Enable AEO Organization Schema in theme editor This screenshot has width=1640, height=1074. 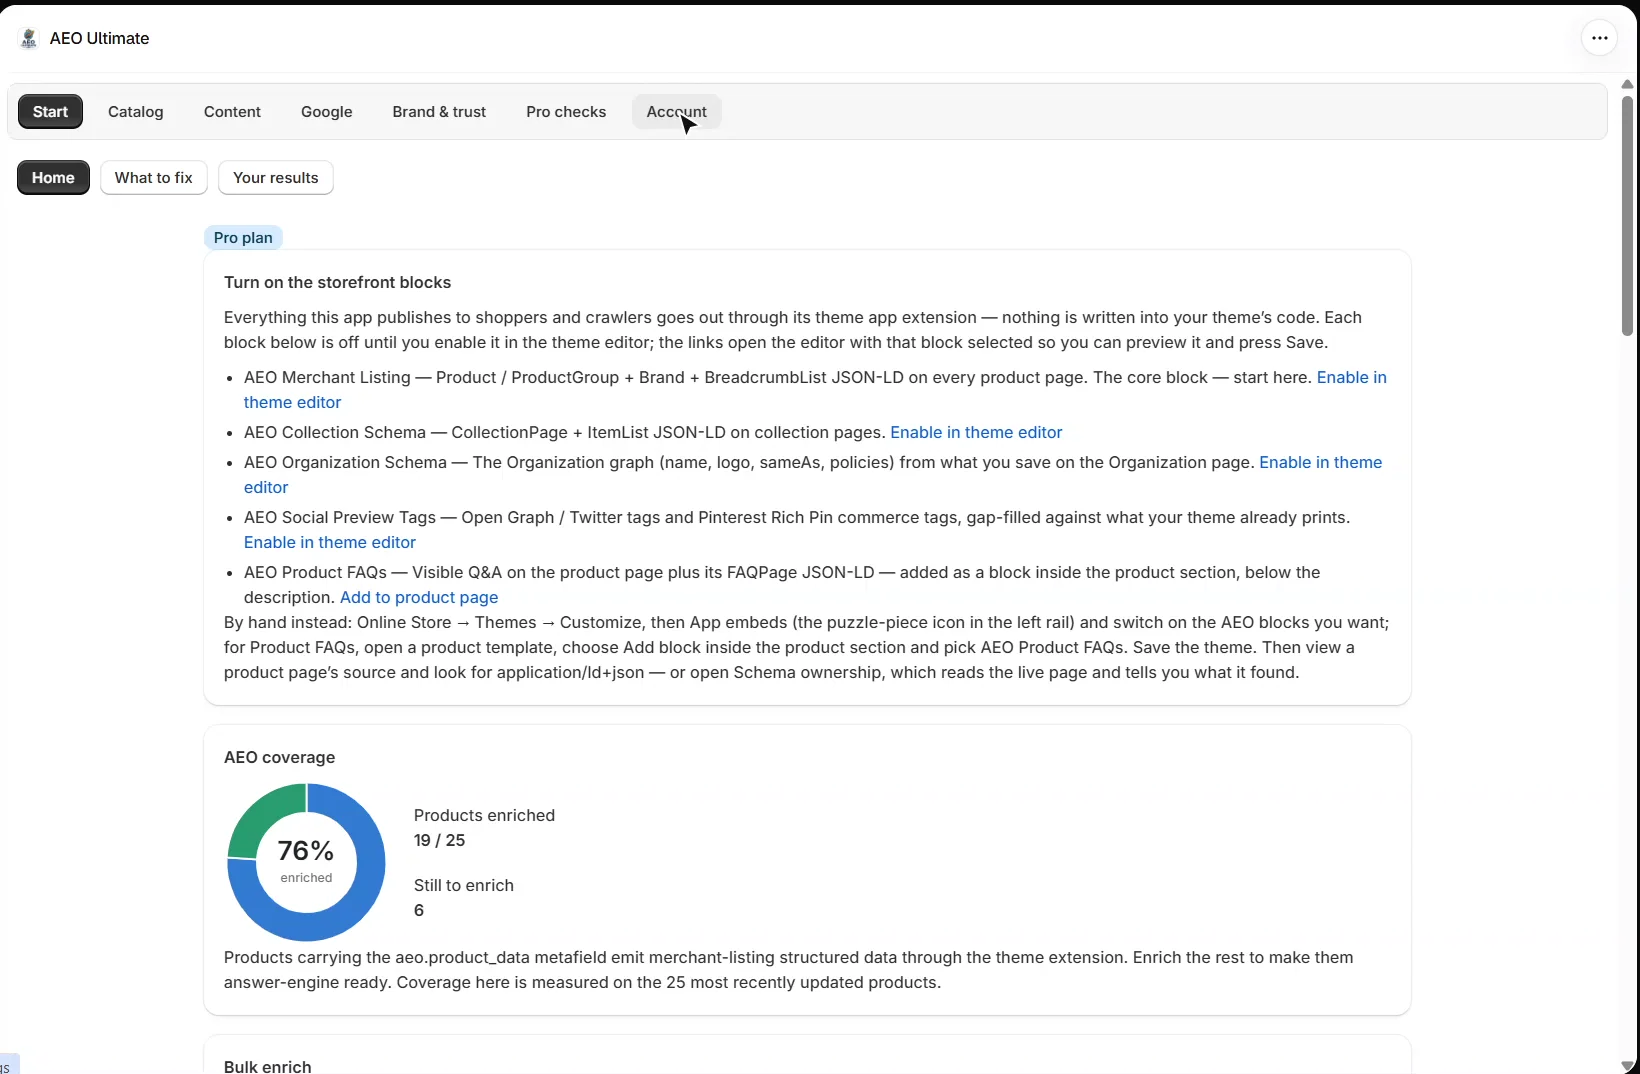tap(1320, 462)
